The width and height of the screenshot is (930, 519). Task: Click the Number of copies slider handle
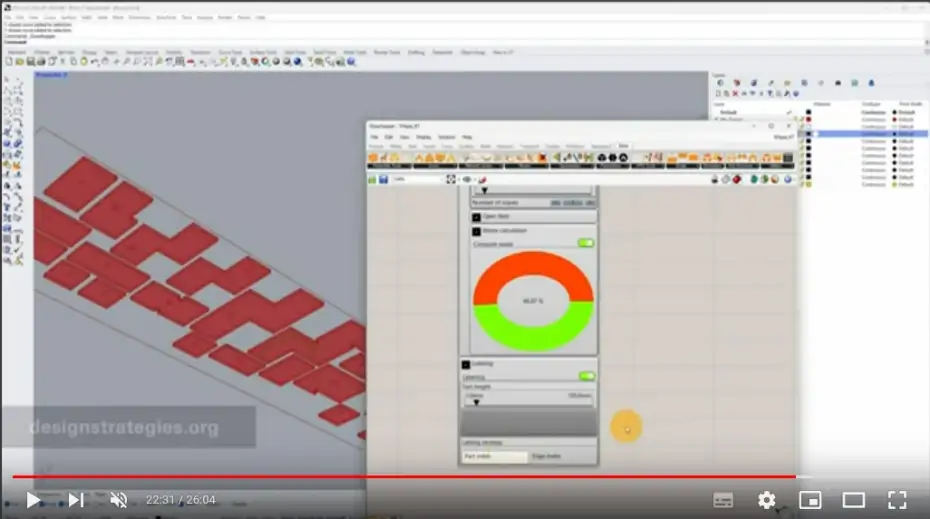[x=485, y=190]
